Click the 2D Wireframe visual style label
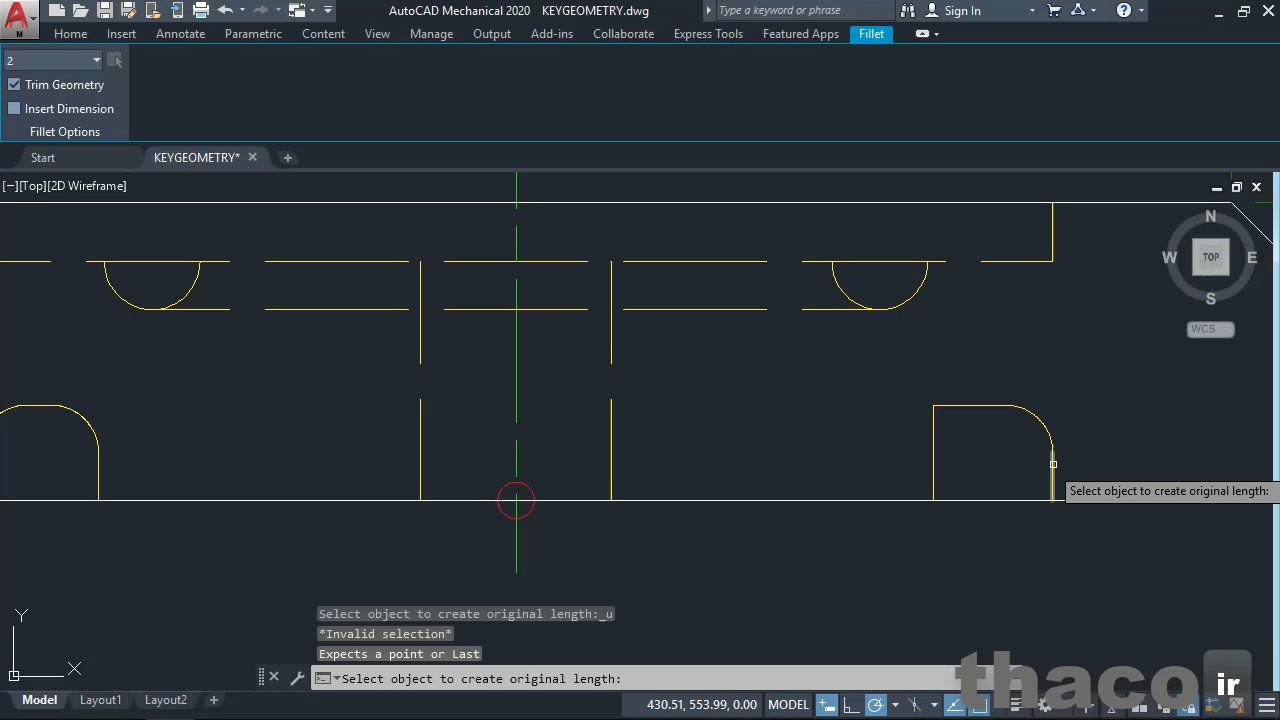This screenshot has width=1280, height=720. (88, 186)
